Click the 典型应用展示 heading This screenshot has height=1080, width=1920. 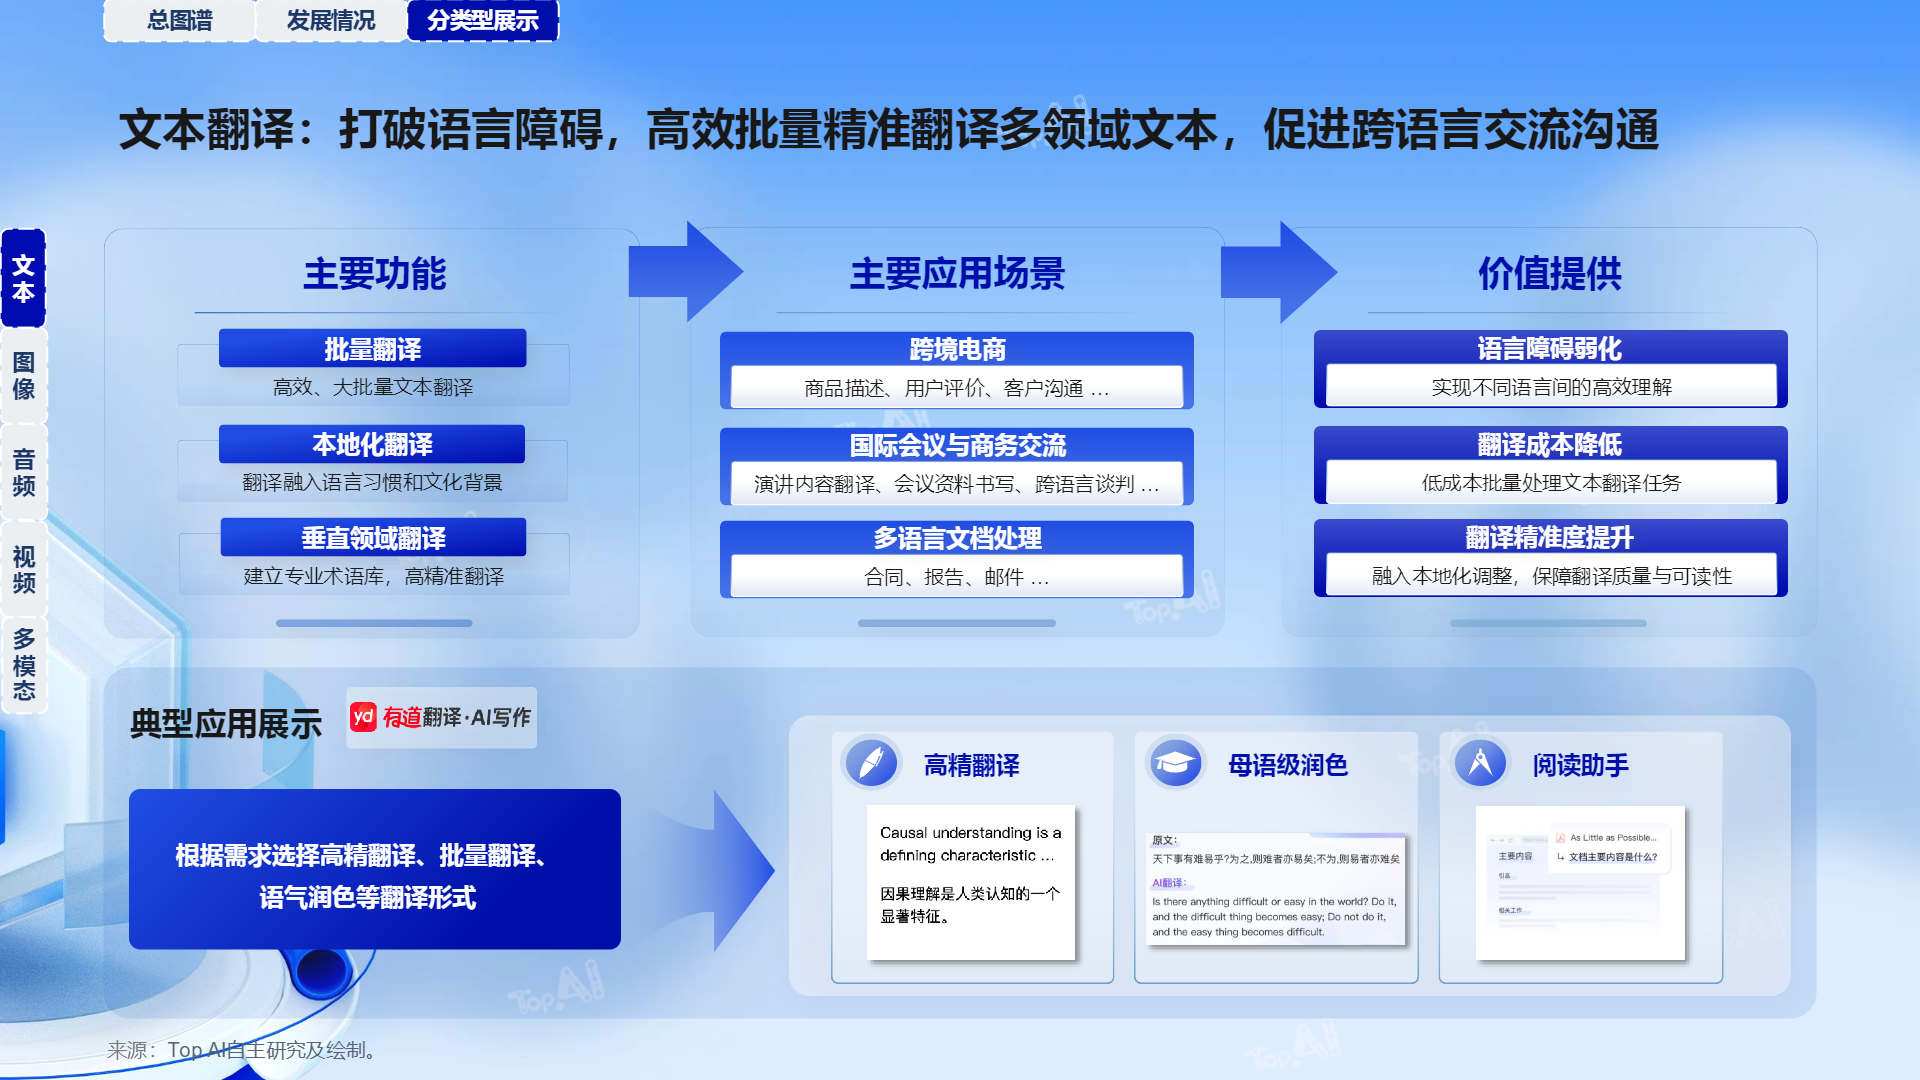226,723
